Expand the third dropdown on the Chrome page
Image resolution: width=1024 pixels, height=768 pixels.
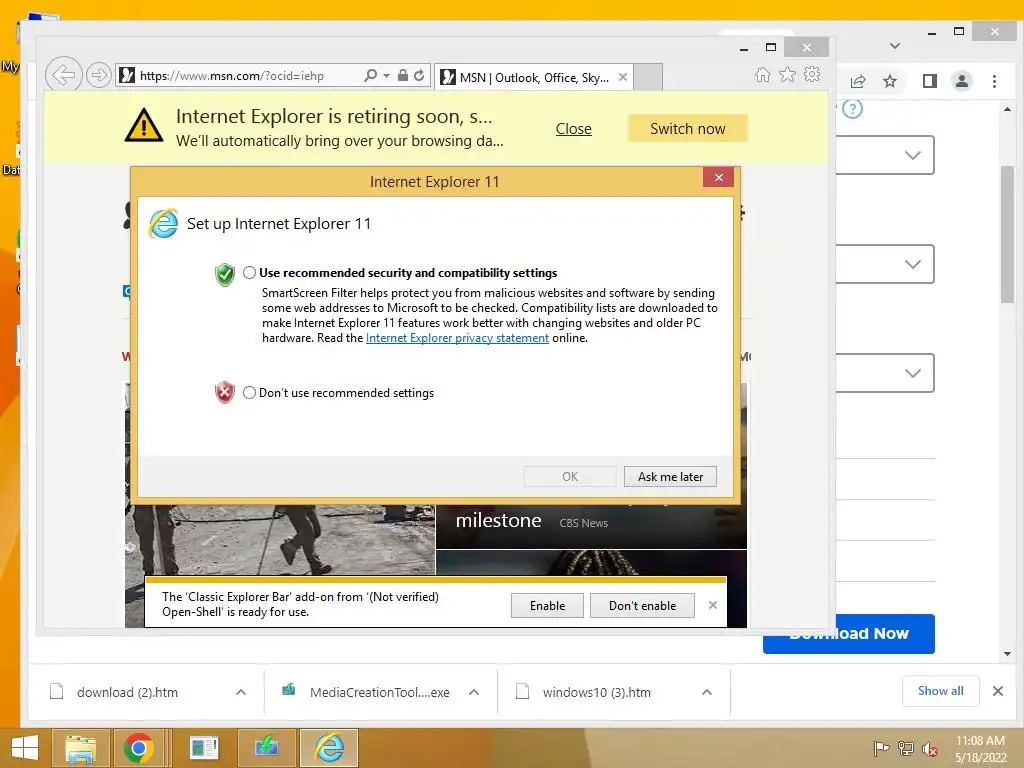(x=912, y=373)
